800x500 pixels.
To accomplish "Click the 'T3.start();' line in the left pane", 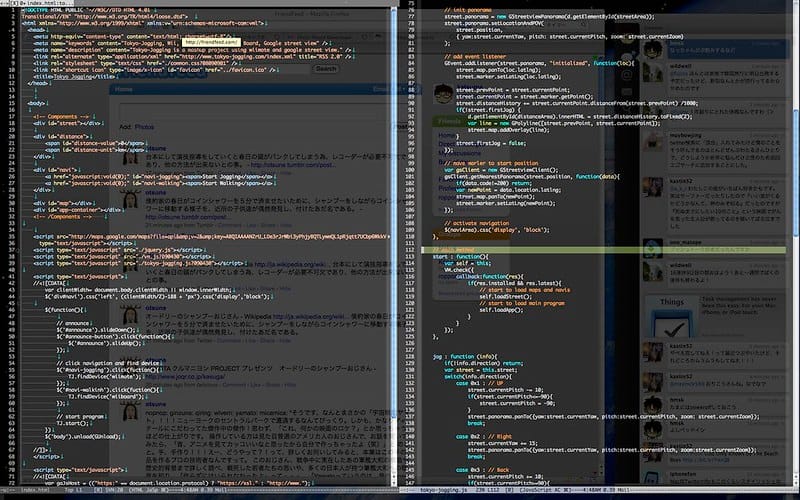I will tap(72, 423).
